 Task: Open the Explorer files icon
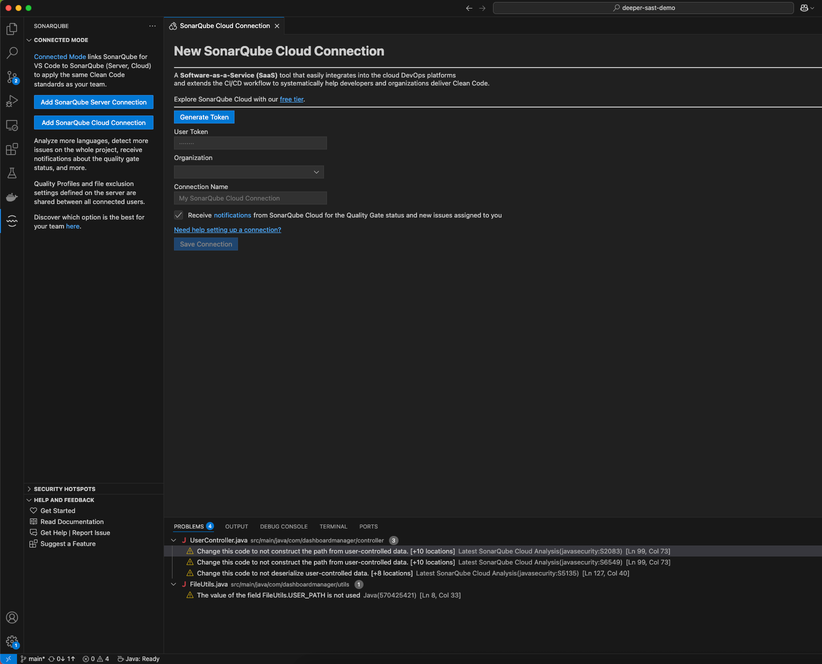click(12, 30)
